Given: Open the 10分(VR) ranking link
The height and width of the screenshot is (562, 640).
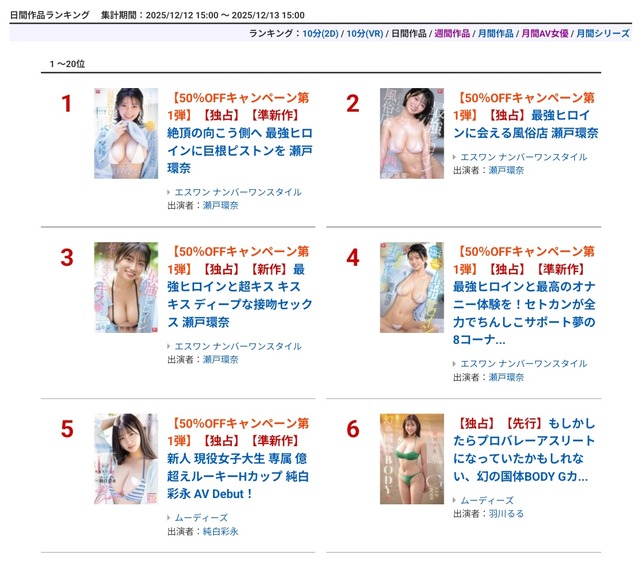Looking at the screenshot, I should 364,33.
